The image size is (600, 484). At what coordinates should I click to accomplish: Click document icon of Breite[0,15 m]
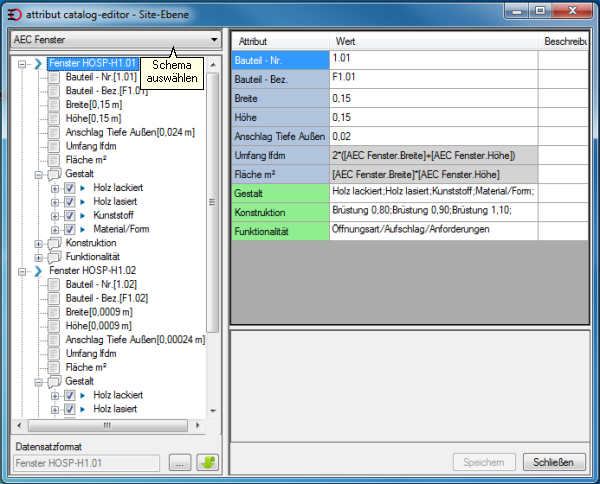54,105
